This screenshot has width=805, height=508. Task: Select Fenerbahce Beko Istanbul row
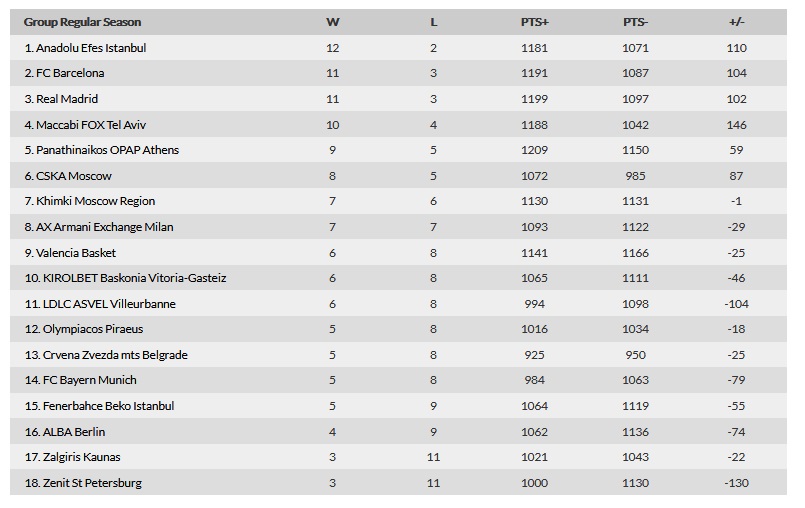pyautogui.click(x=398, y=406)
